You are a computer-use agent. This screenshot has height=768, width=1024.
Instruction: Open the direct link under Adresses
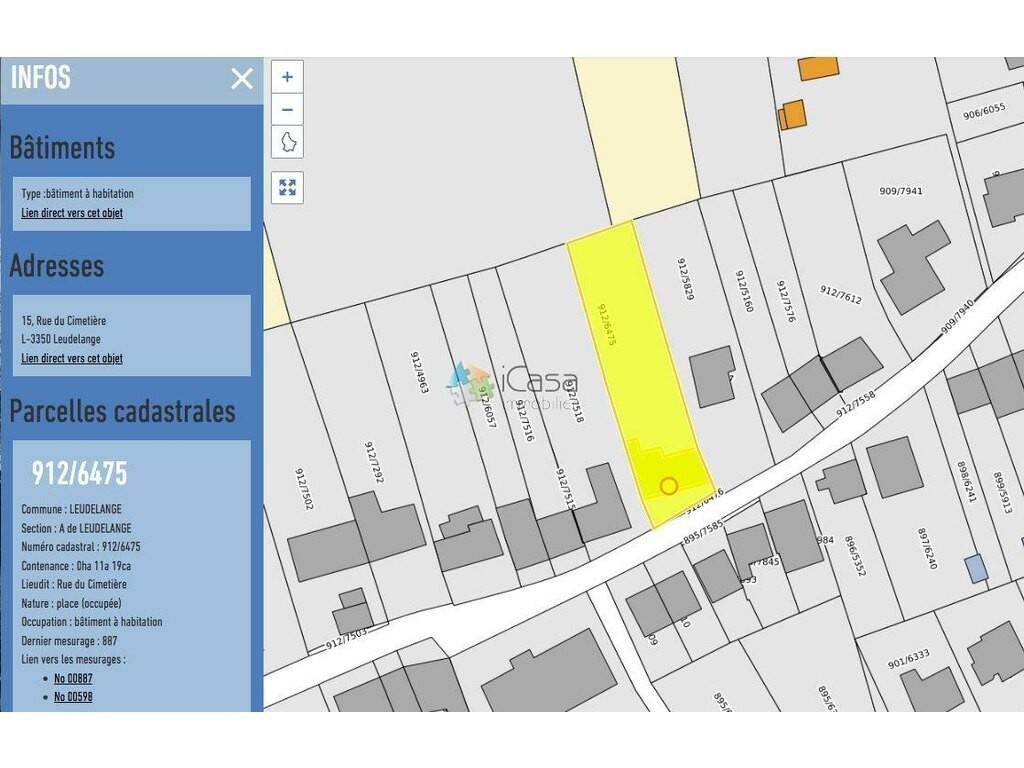point(72,358)
